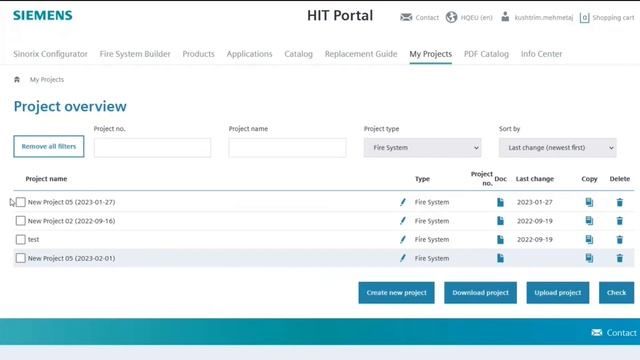
Task: Click envelope icon in footer Contact
Action: point(597,333)
